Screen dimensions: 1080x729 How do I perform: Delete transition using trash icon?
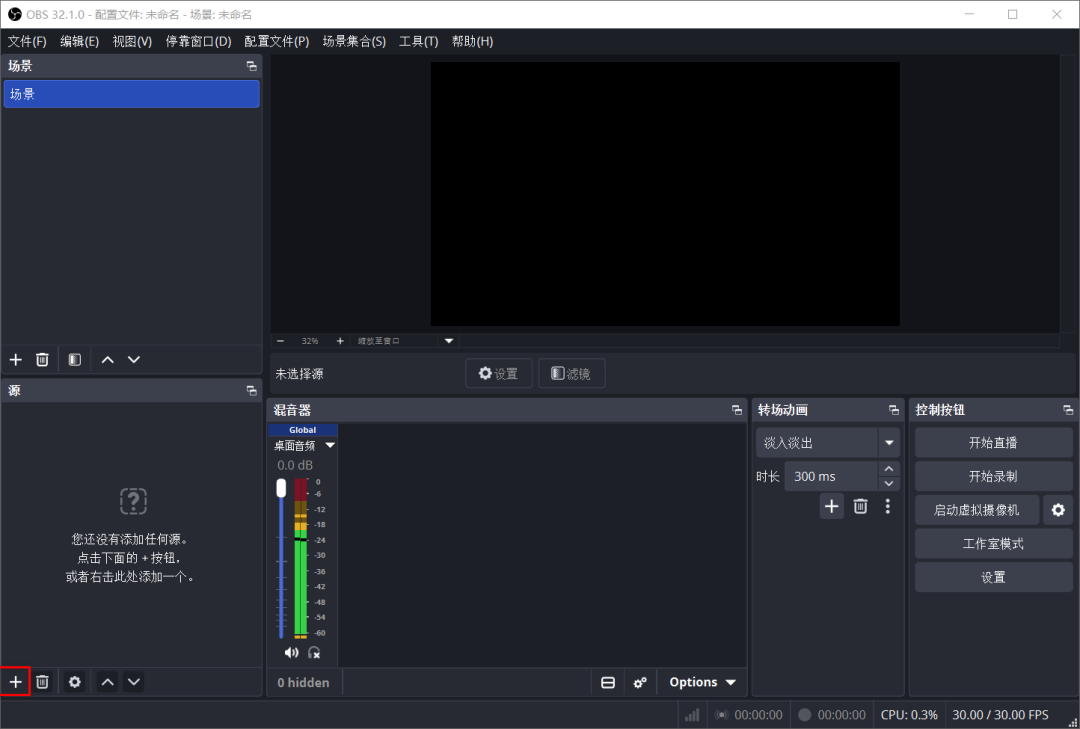860,506
